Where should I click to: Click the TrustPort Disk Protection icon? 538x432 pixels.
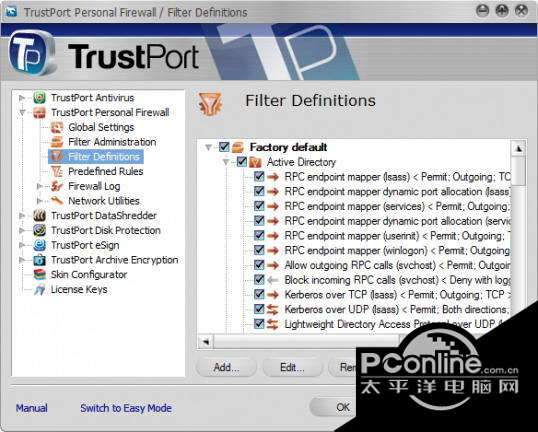pos(39,230)
